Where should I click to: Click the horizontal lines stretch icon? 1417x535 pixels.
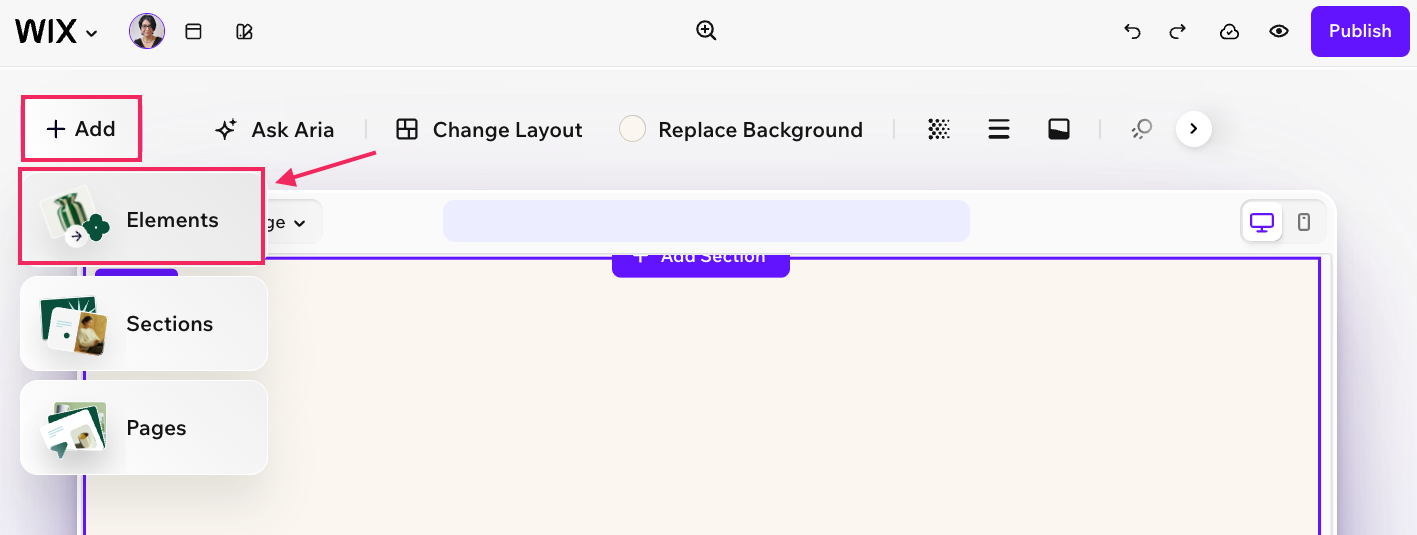tap(998, 129)
